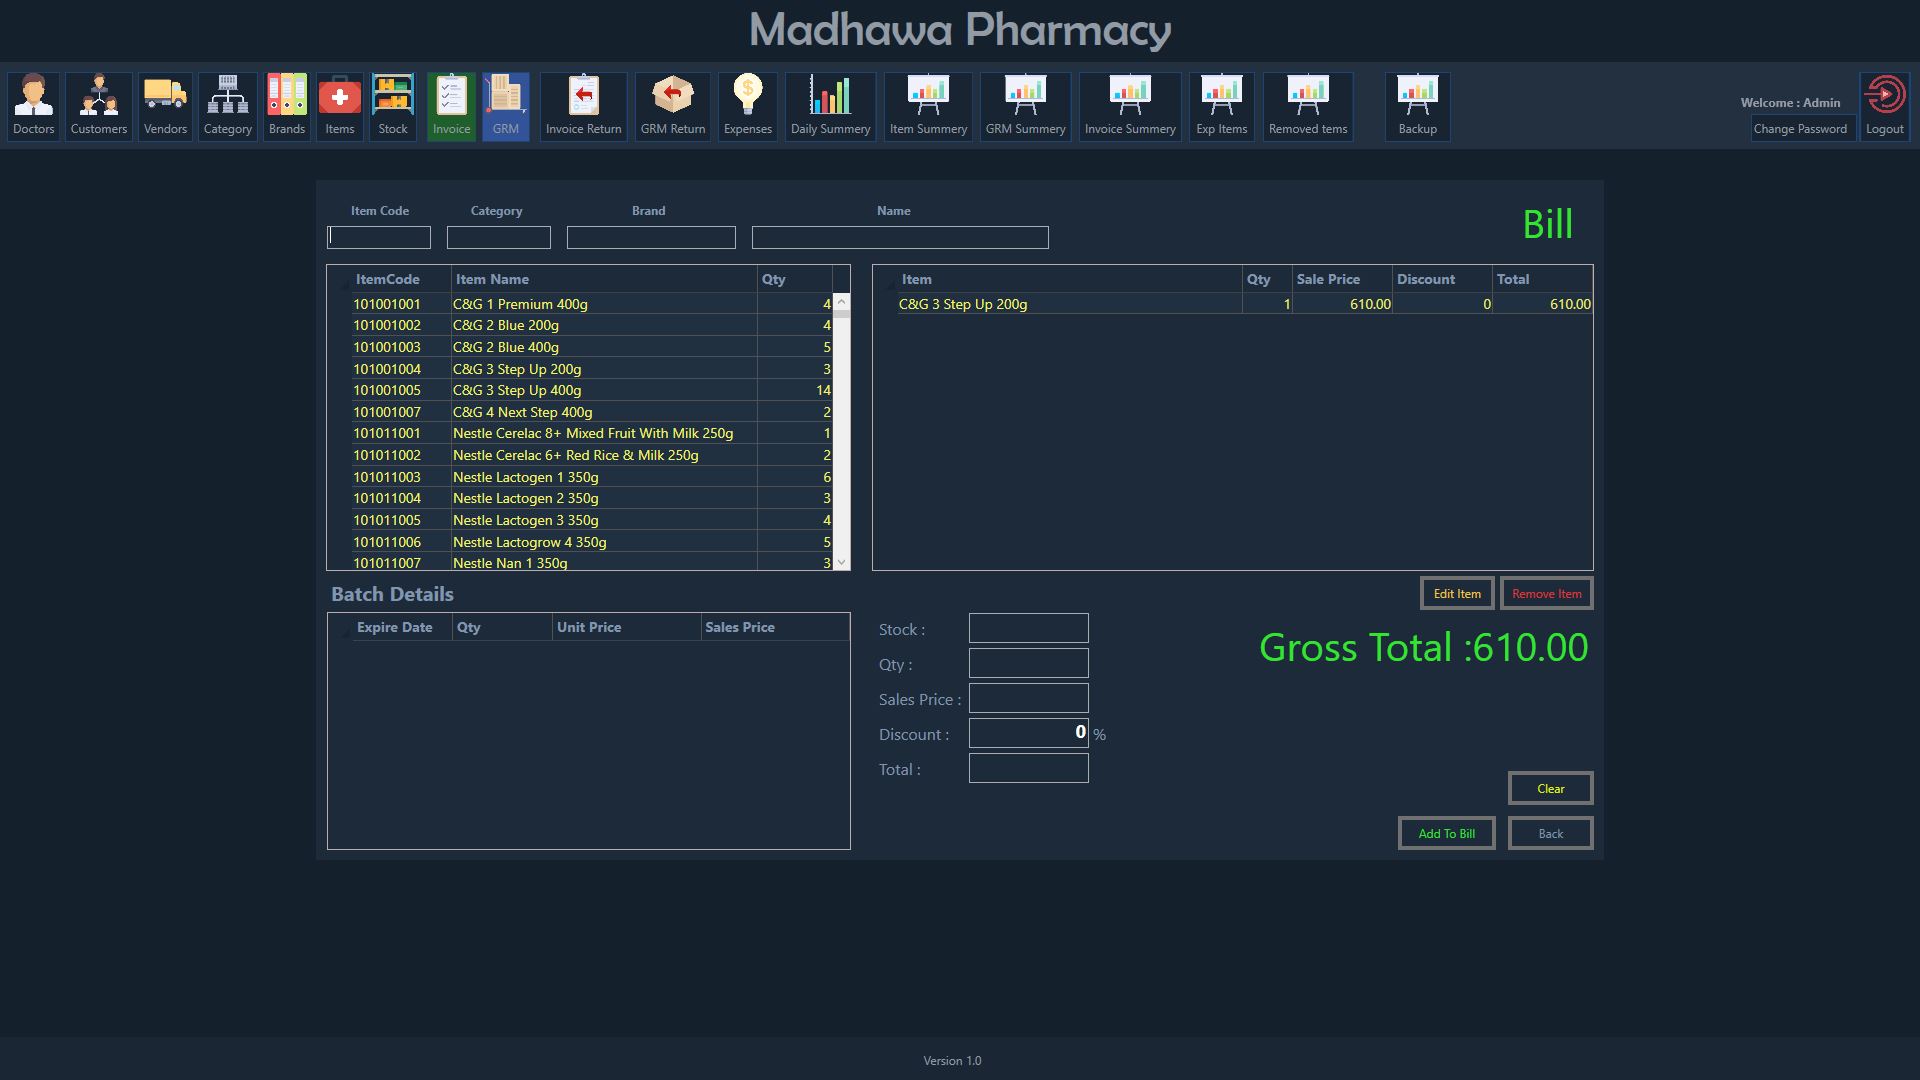Click the Discount percentage field

click(1029, 734)
